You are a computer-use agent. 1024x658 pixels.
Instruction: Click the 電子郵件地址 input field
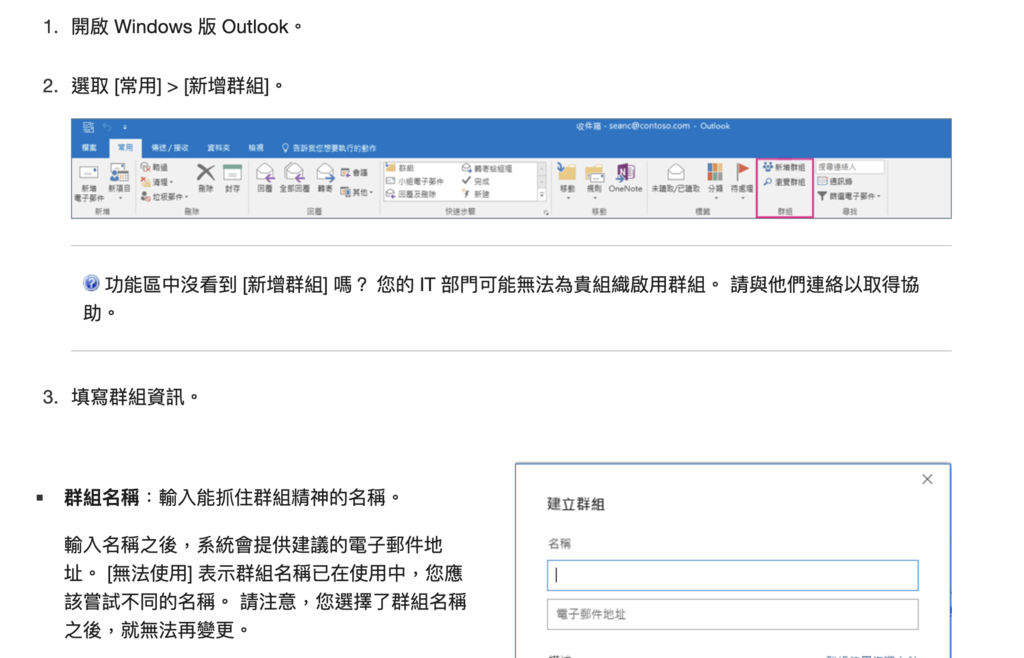[x=732, y=614]
